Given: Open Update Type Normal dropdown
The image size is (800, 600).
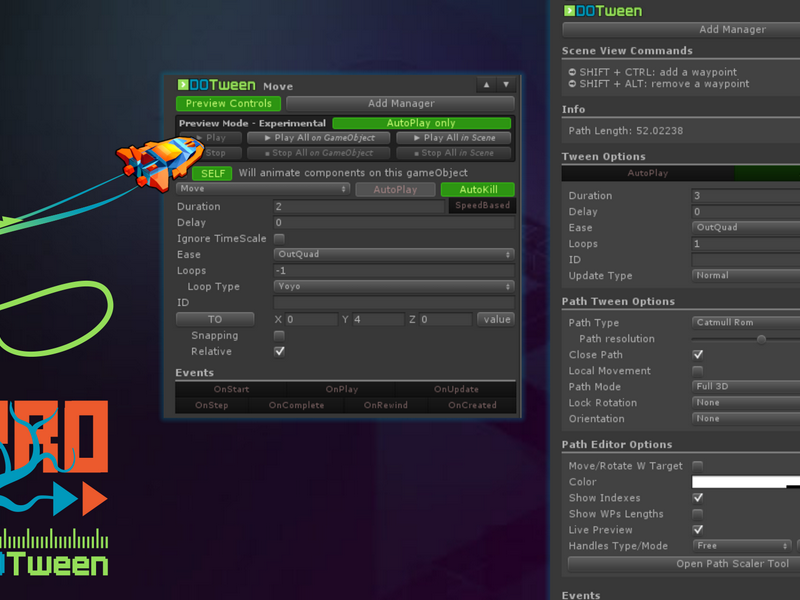Looking at the screenshot, I should pyautogui.click(x=745, y=276).
